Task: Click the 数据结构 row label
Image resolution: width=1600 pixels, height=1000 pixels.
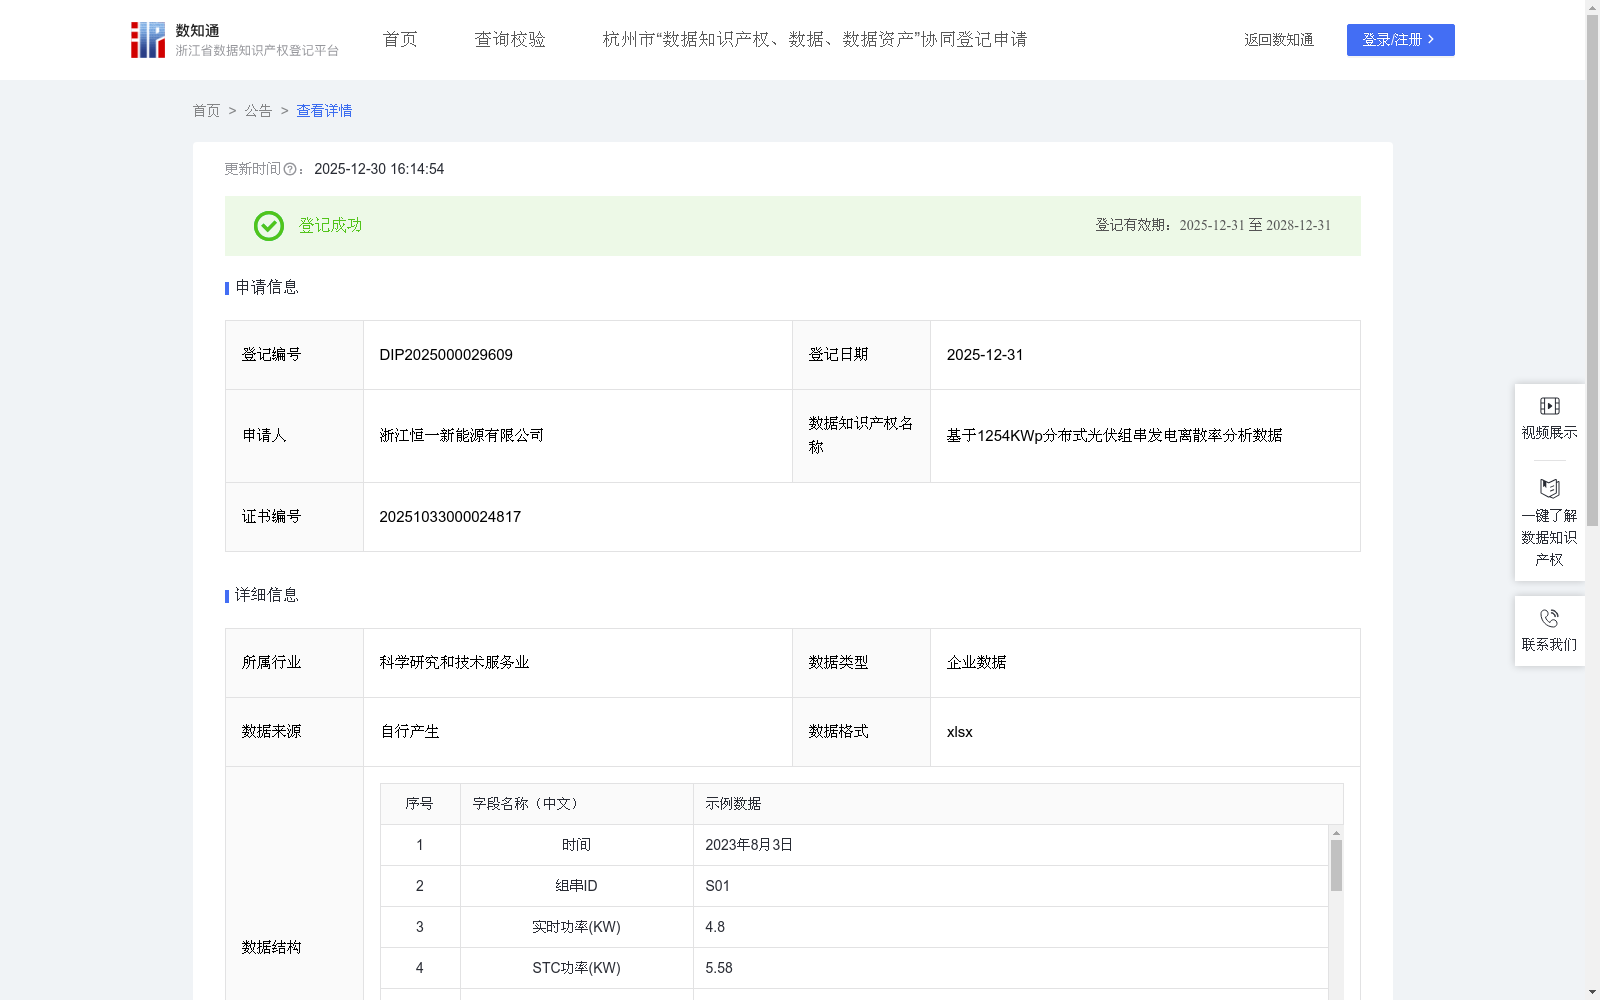Action: point(271,948)
